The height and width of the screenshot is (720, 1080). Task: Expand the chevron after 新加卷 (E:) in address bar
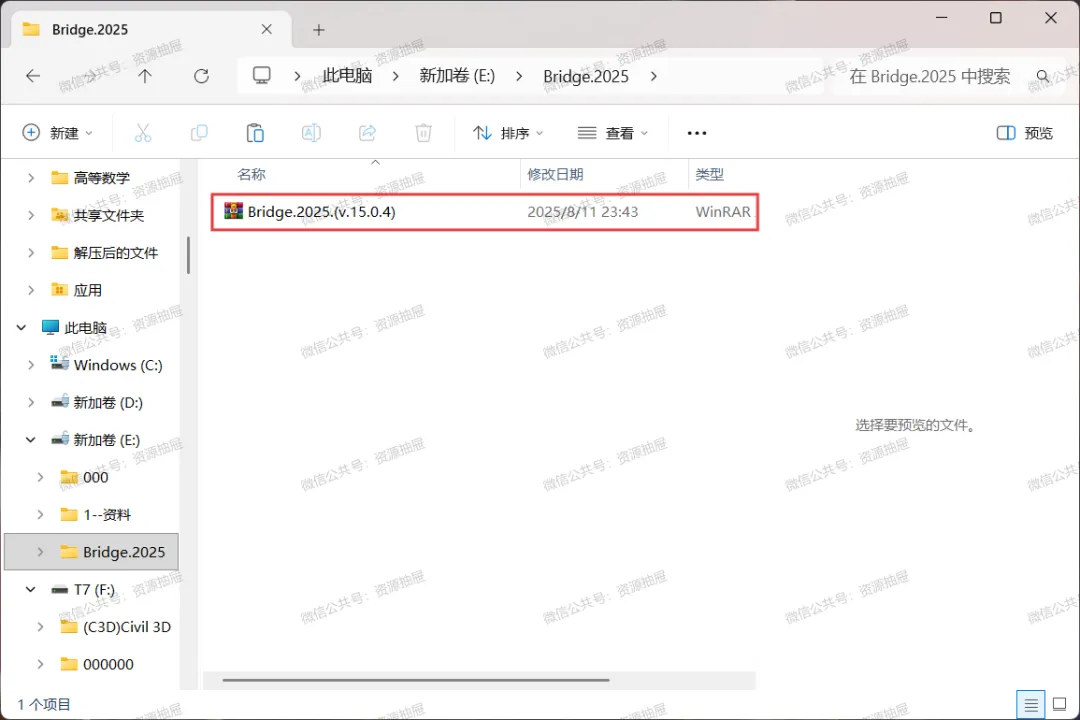pyautogui.click(x=519, y=76)
